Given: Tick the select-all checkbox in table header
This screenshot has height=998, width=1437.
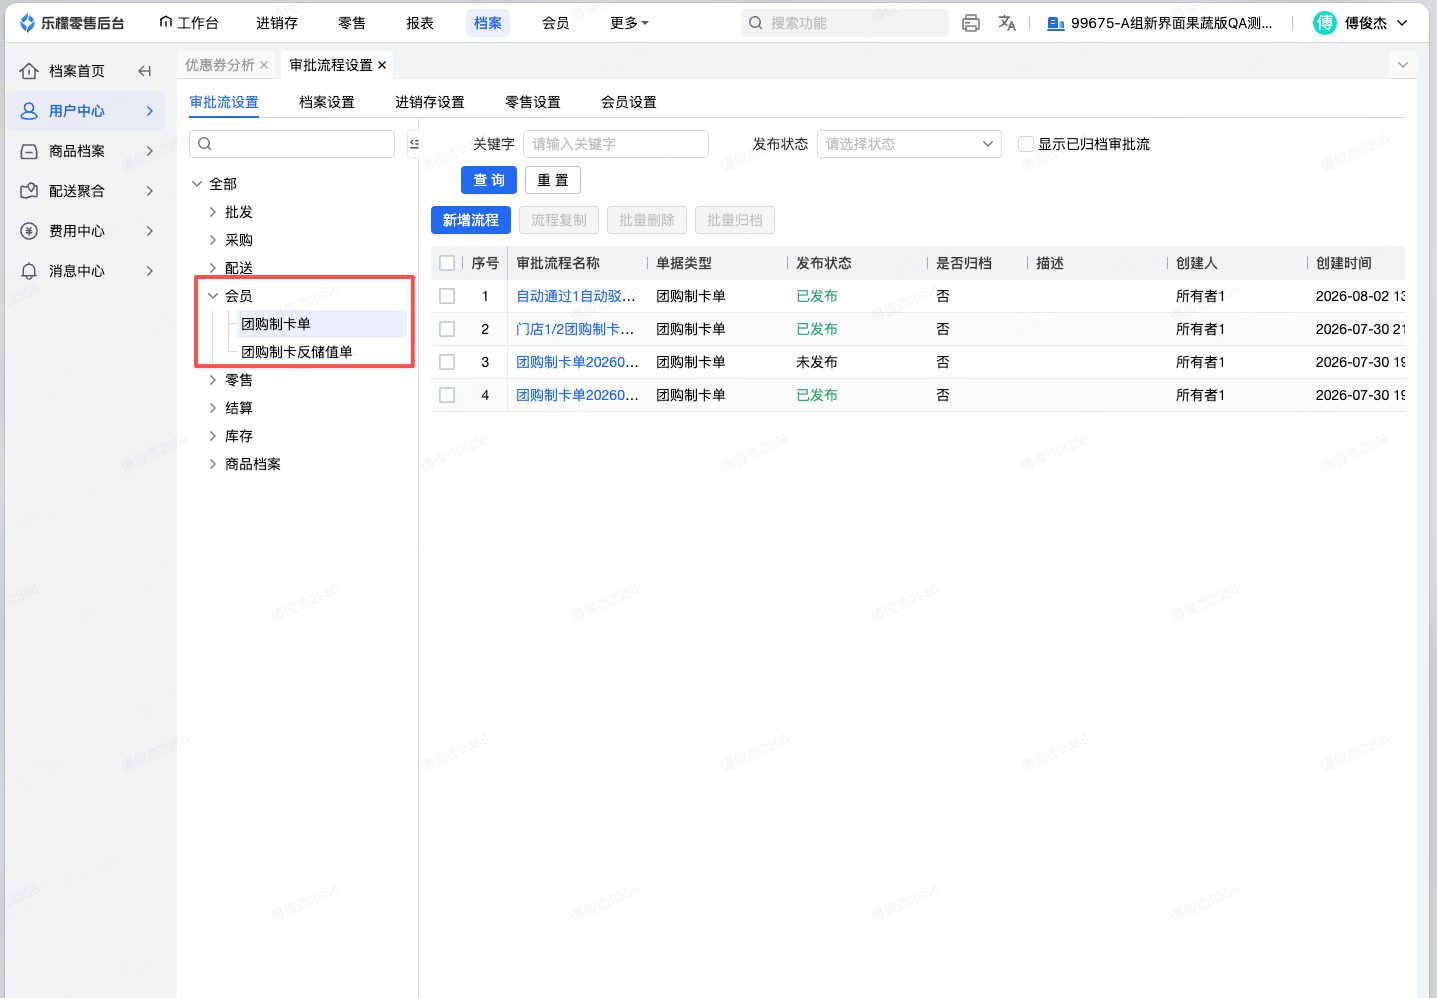Looking at the screenshot, I should click(x=447, y=263).
